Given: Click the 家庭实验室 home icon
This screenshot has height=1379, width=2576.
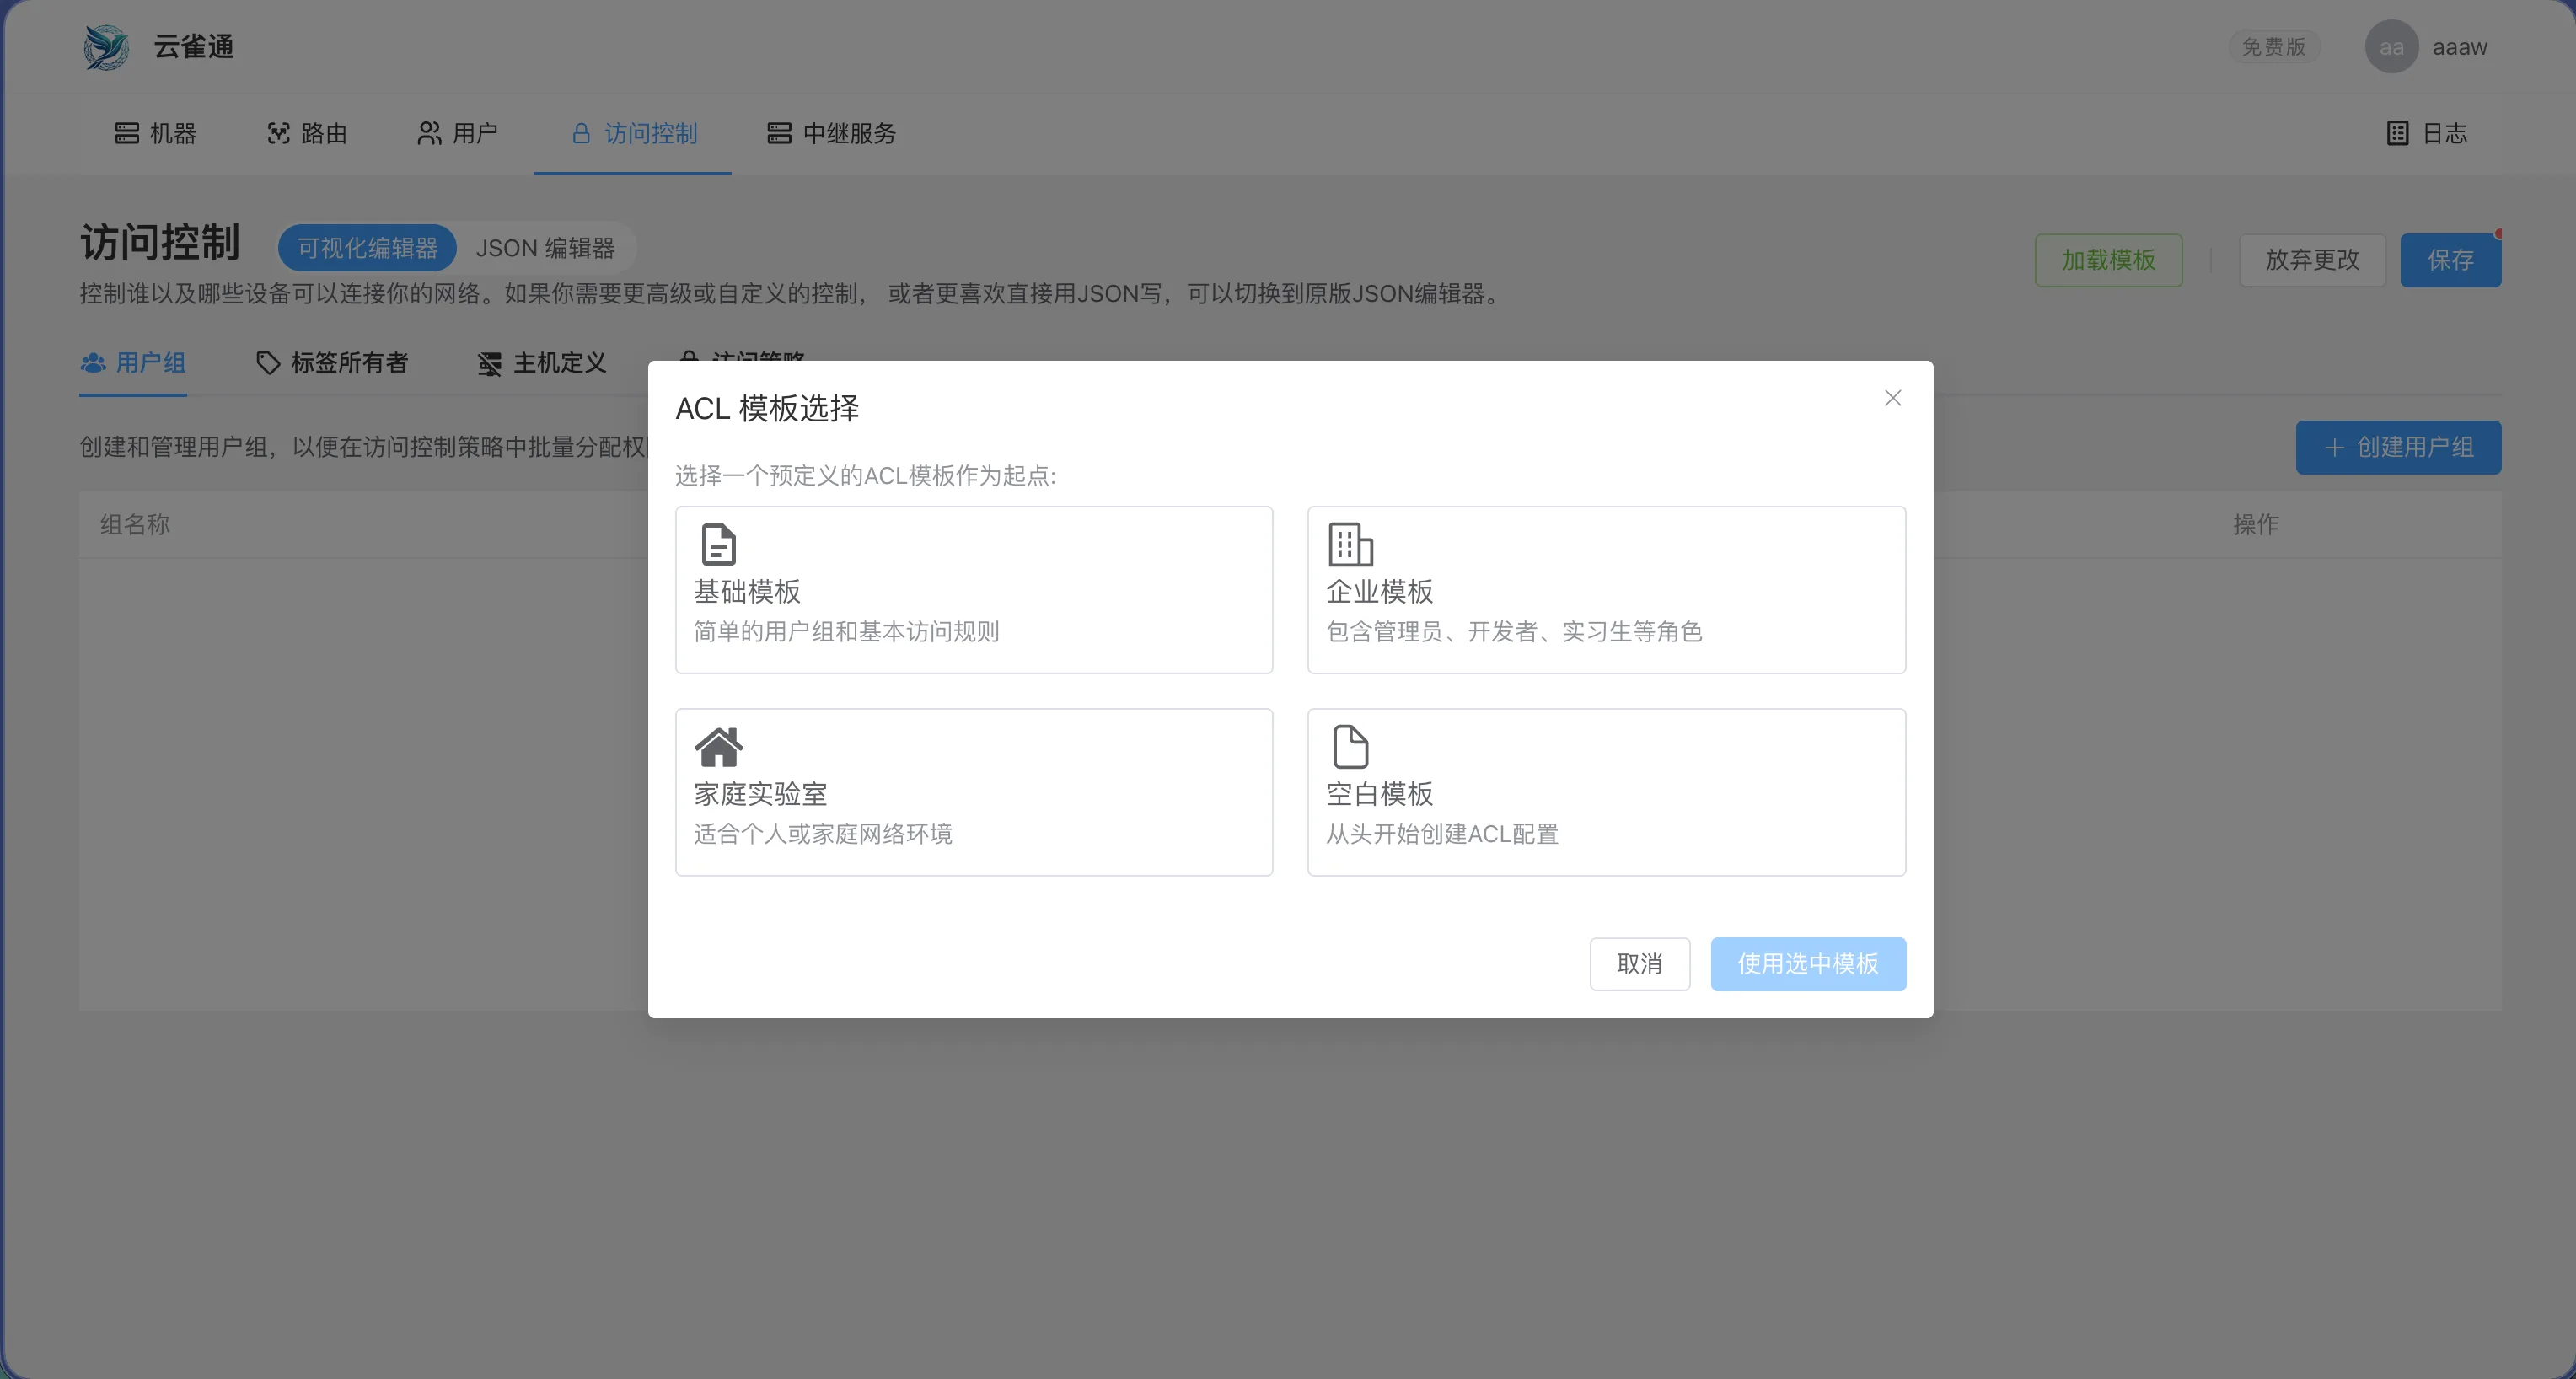Looking at the screenshot, I should pos(719,747).
